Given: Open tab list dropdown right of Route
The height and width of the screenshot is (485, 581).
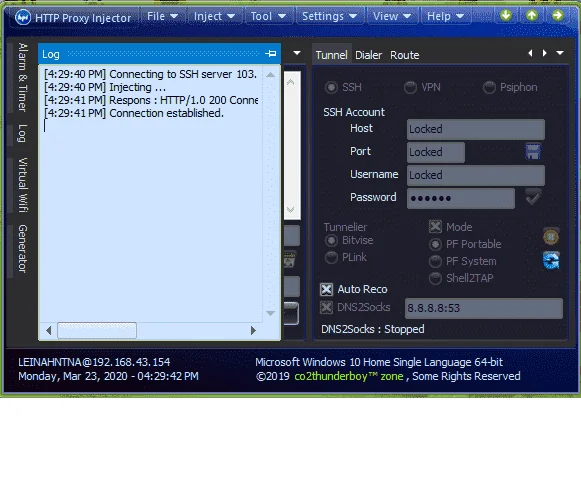Looking at the screenshot, I should click(x=560, y=53).
